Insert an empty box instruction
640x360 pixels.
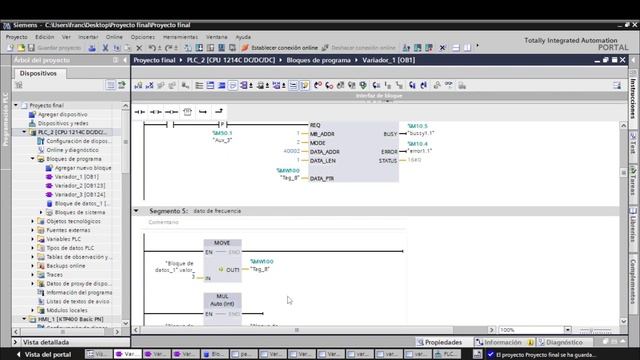coord(187,112)
